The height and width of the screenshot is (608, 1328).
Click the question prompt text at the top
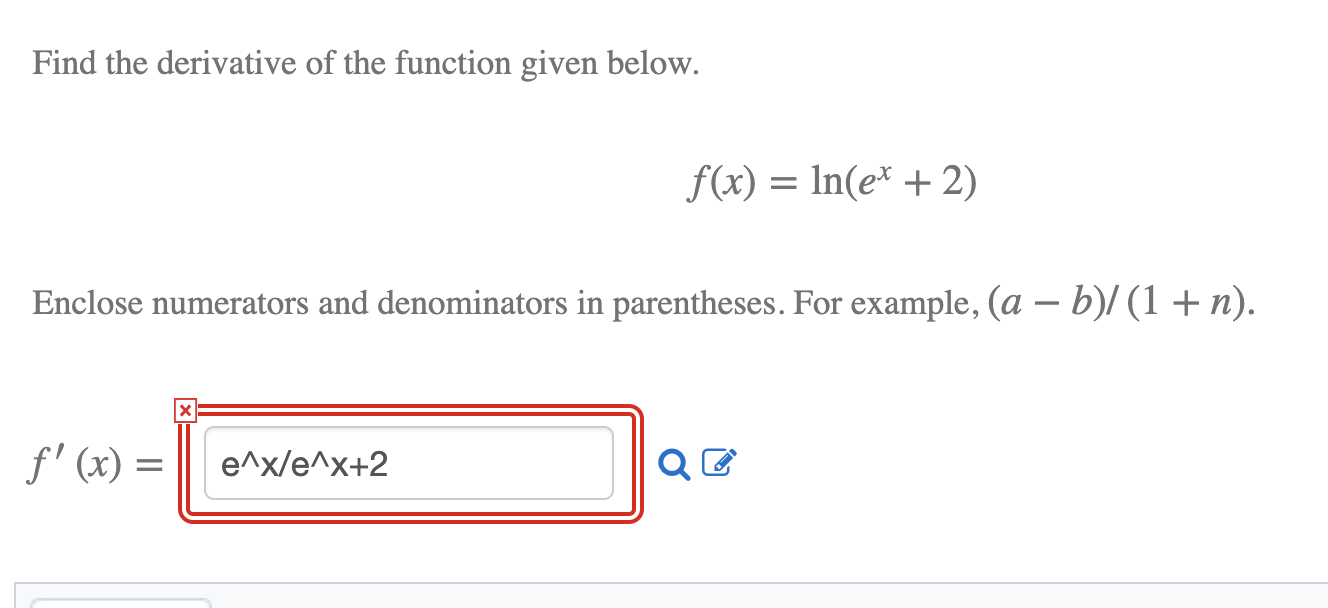365,63
